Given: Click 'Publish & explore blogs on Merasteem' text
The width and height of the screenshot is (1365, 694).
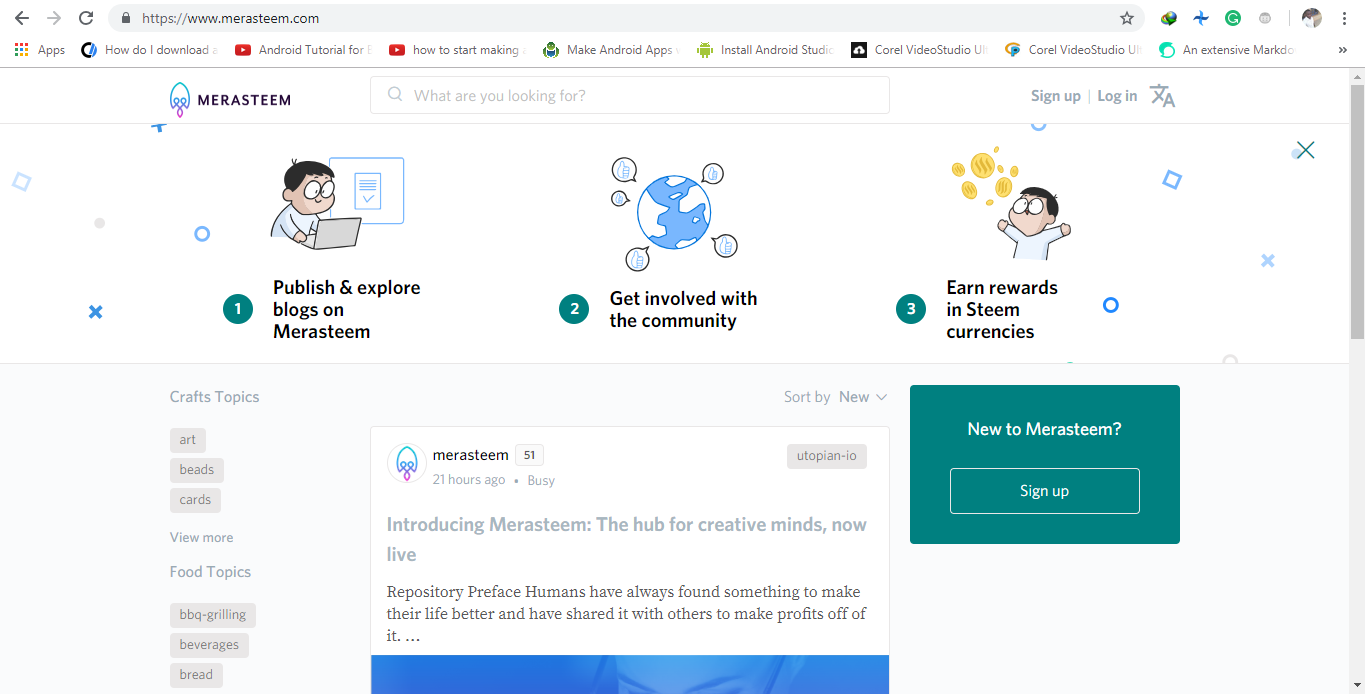Looking at the screenshot, I should (347, 309).
